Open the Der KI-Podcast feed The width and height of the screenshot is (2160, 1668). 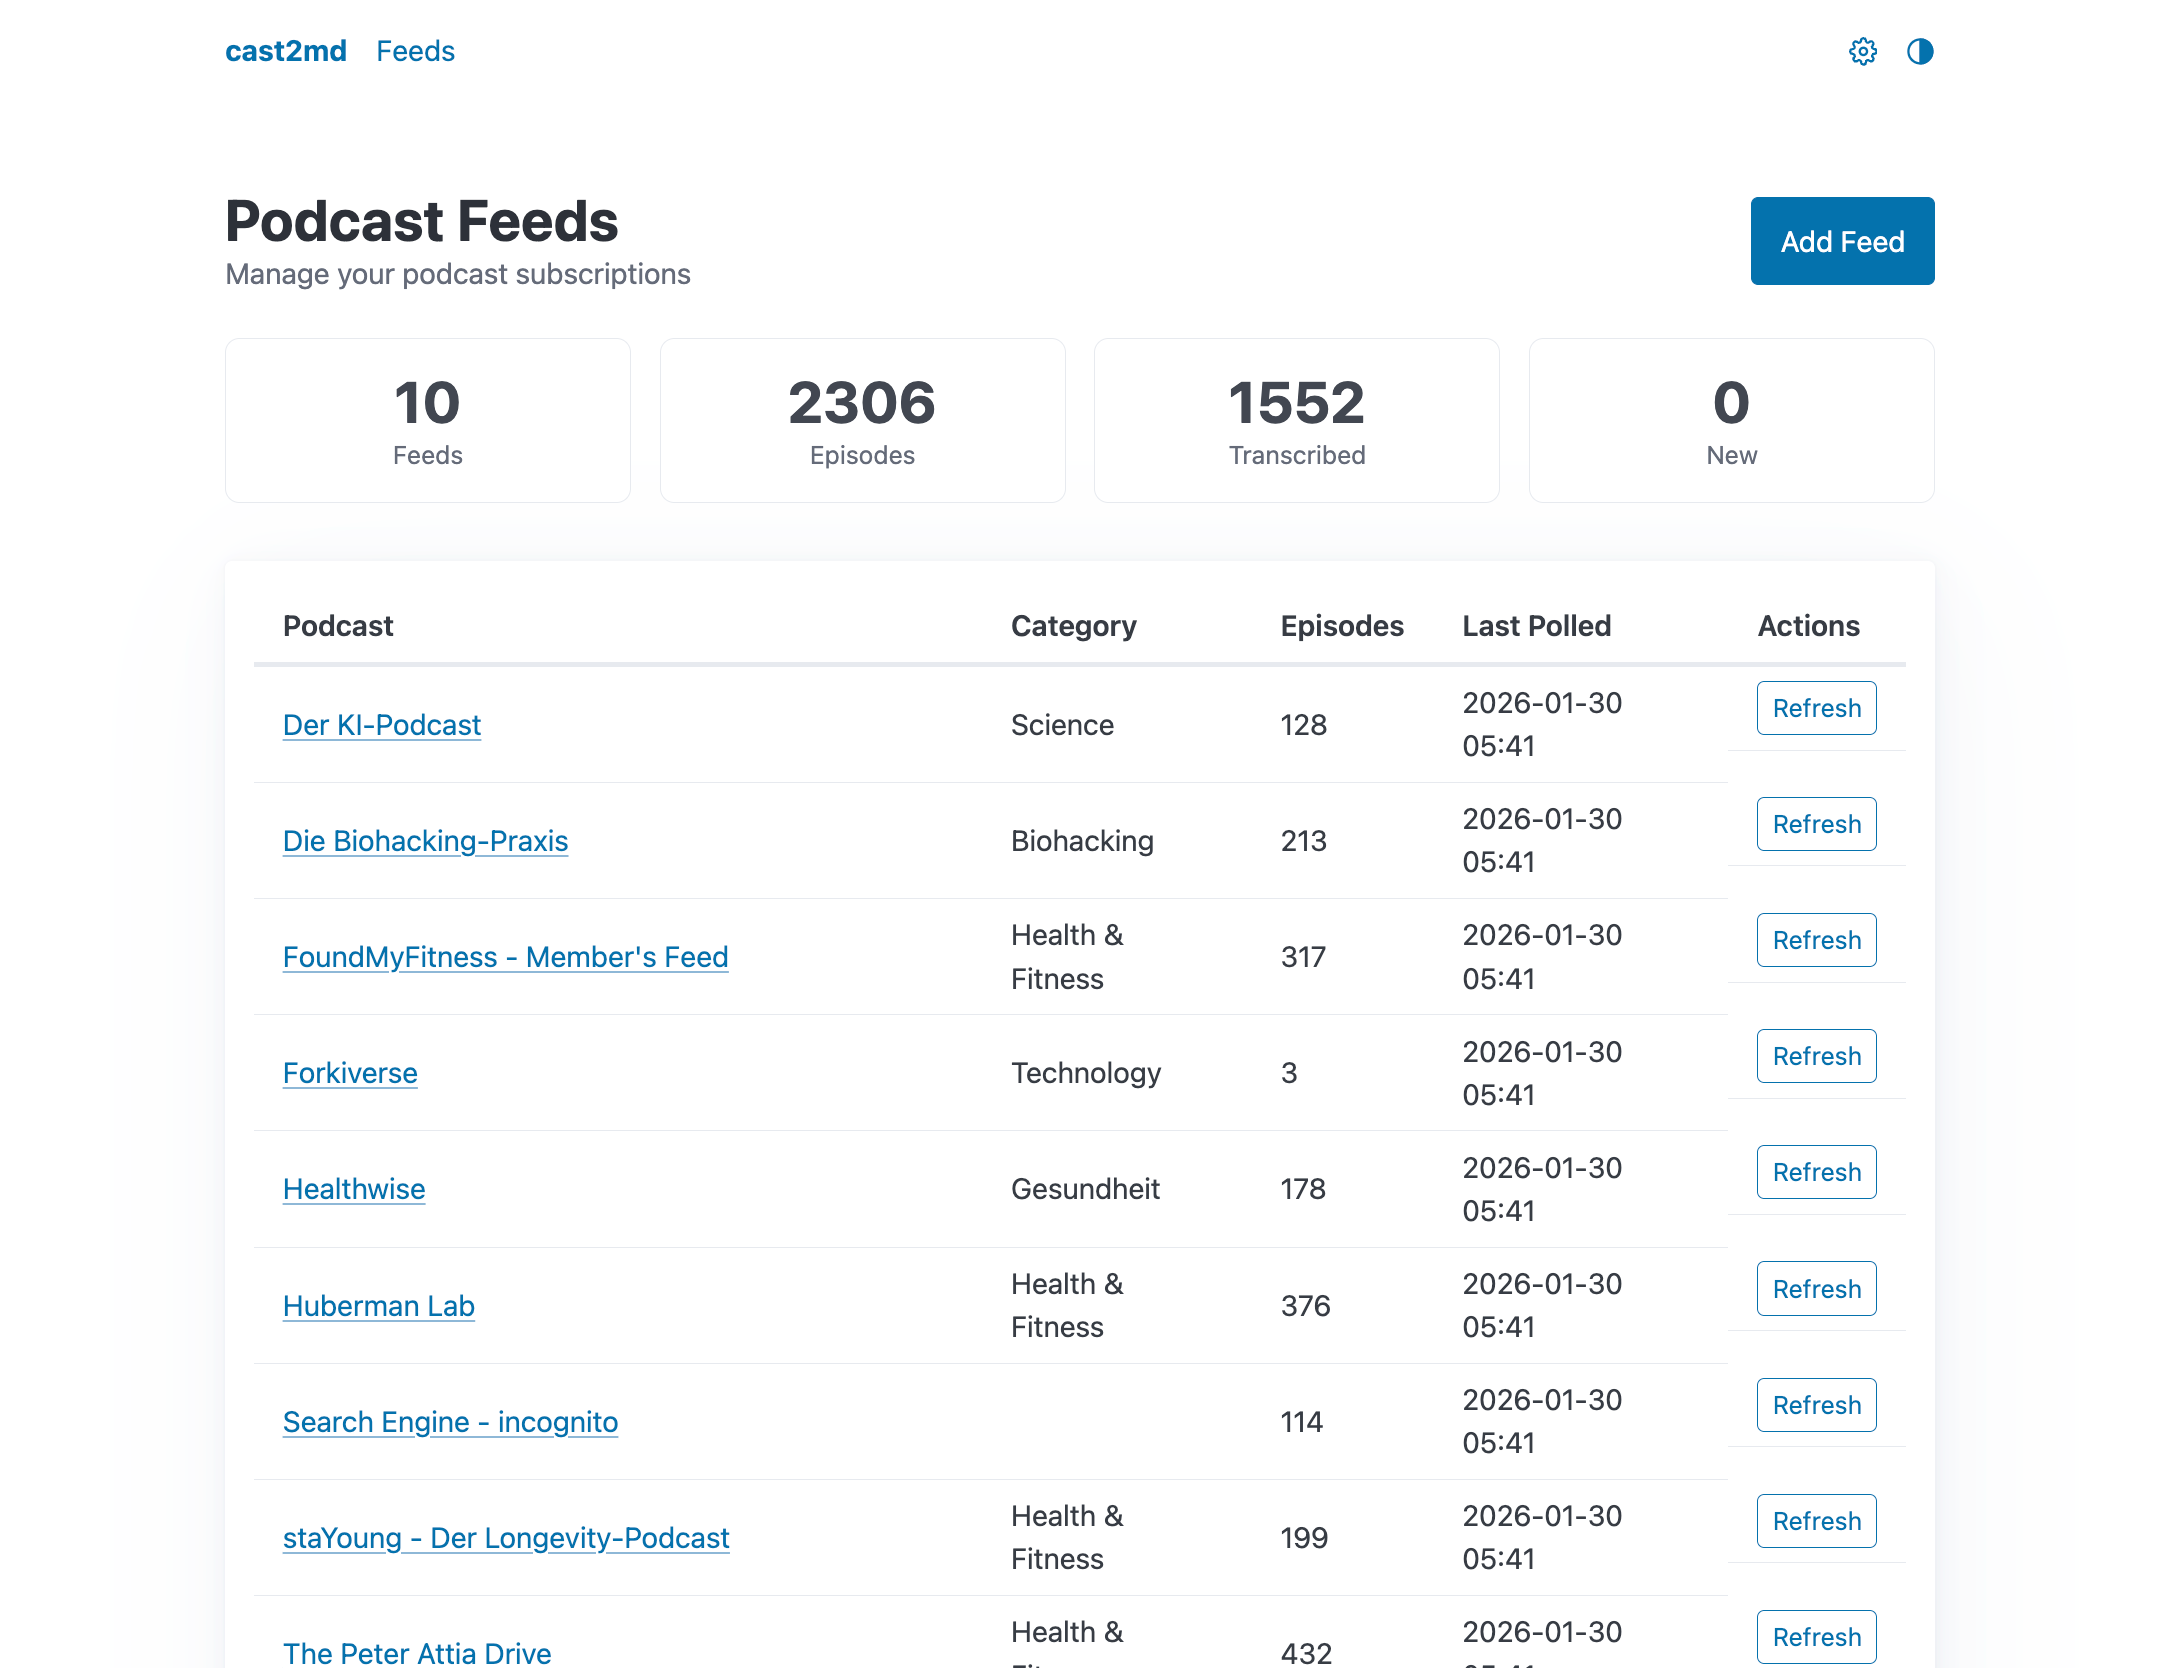[381, 724]
